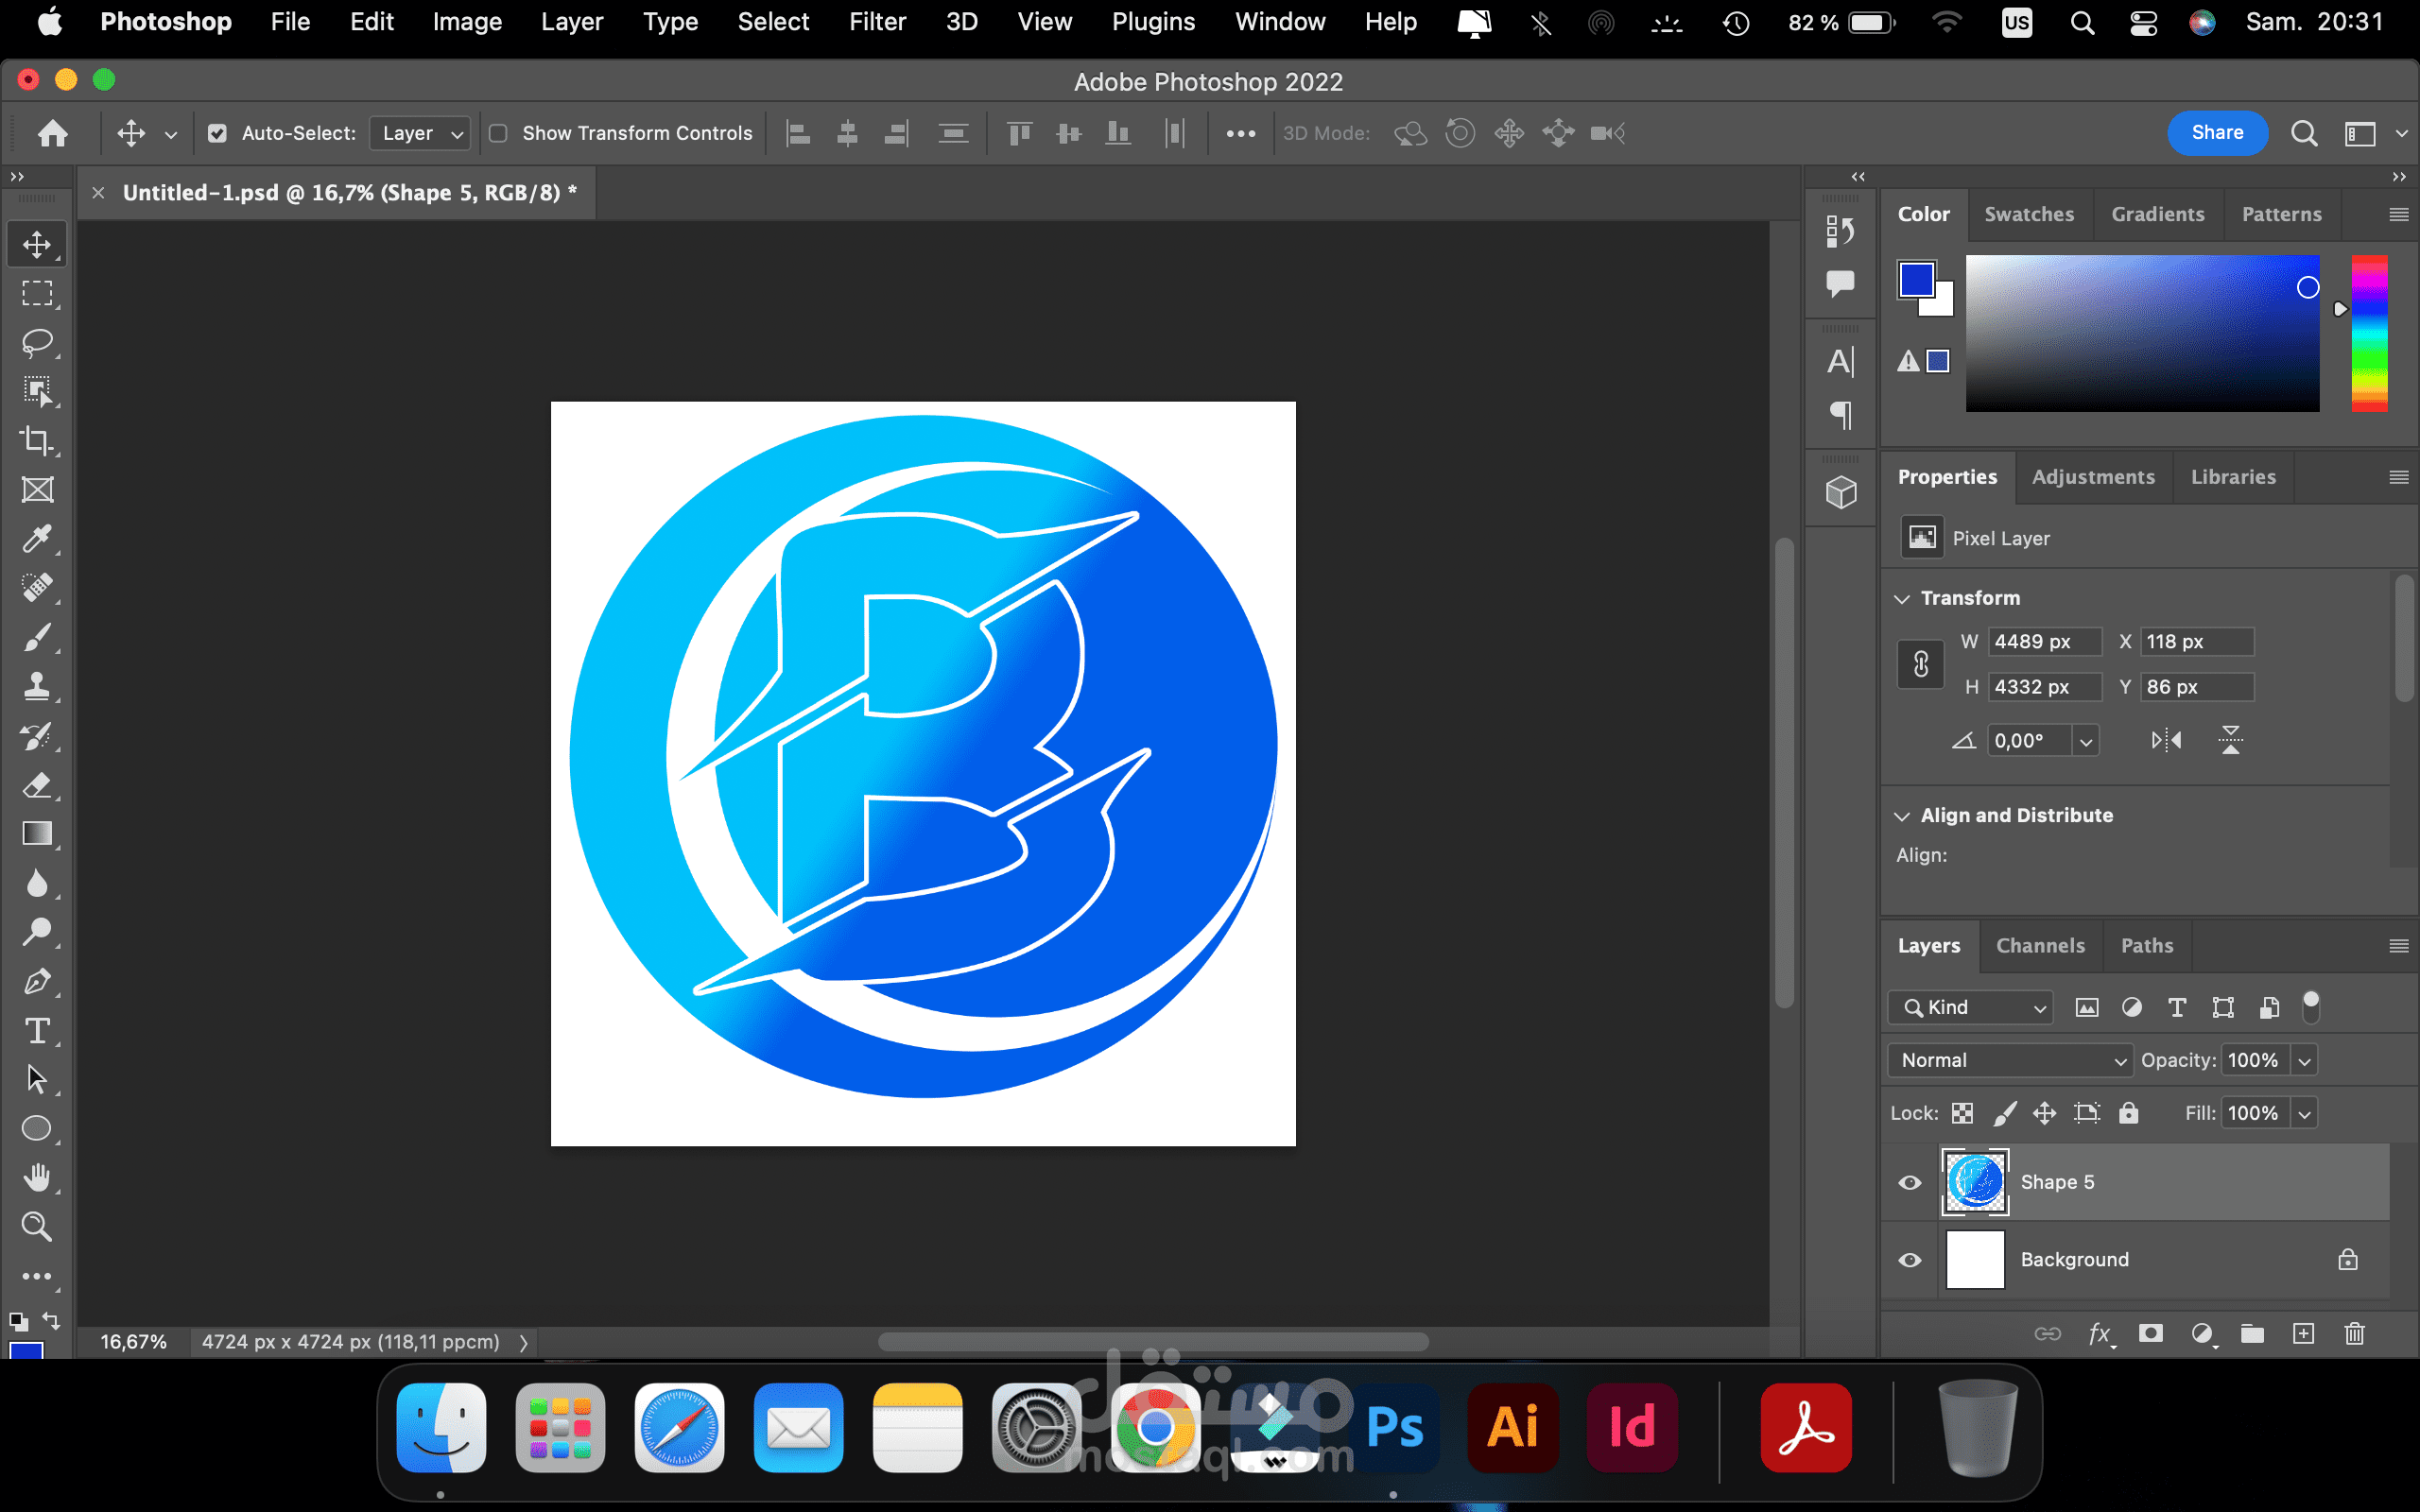Screen dimensions: 2420x1512
Task: Select the Eyedropper tool
Action: coord(37,539)
